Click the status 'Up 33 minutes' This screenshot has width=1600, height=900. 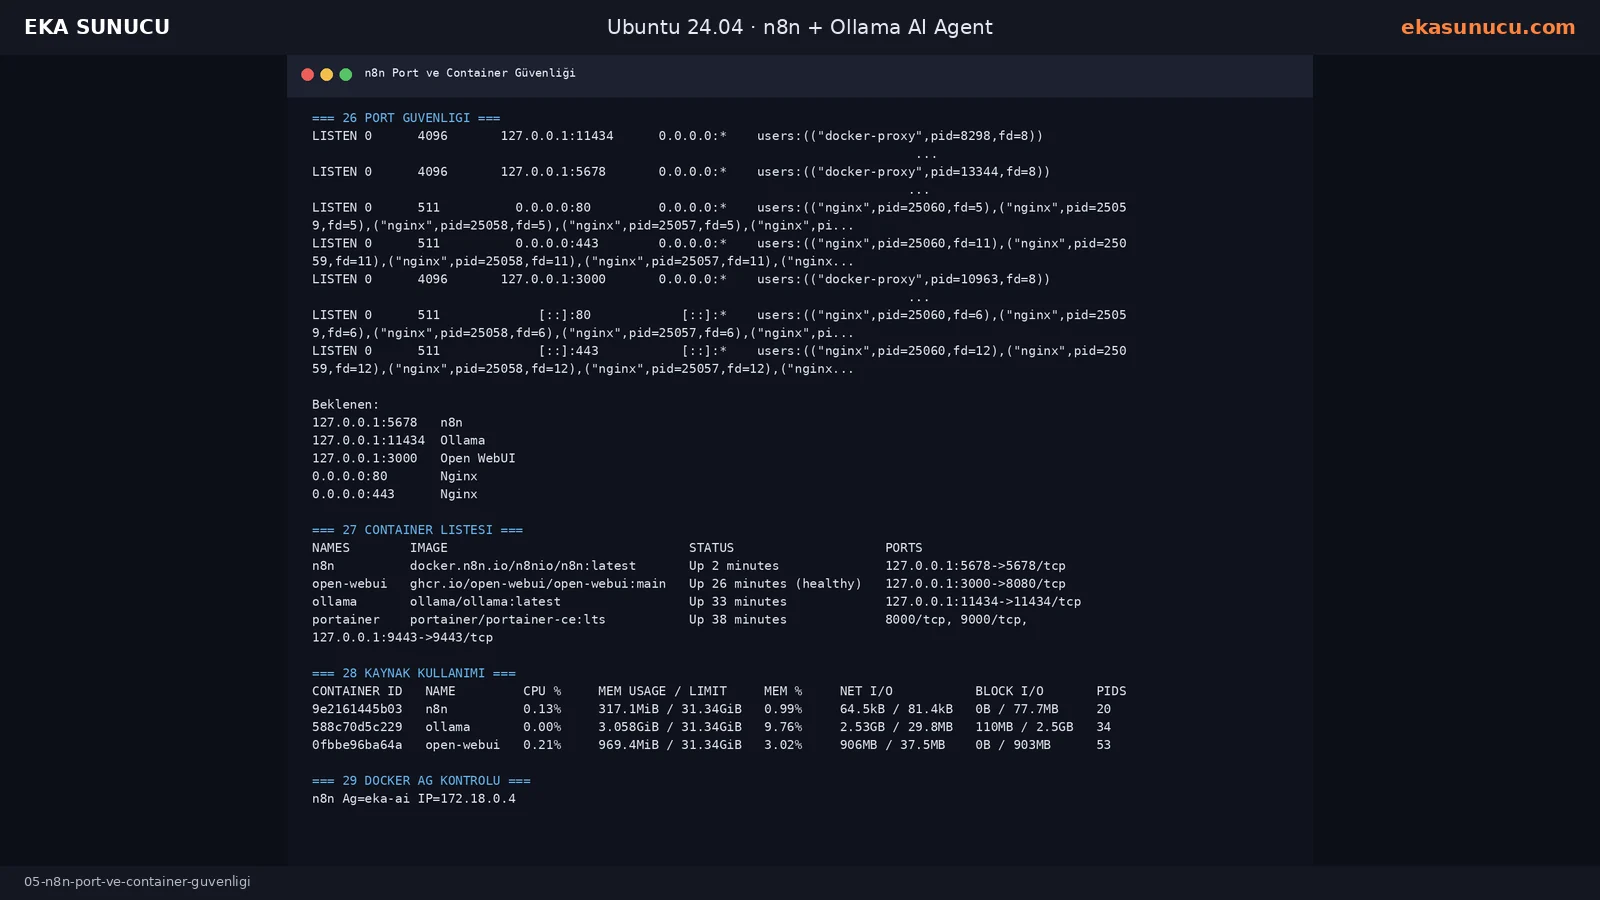coord(738,602)
